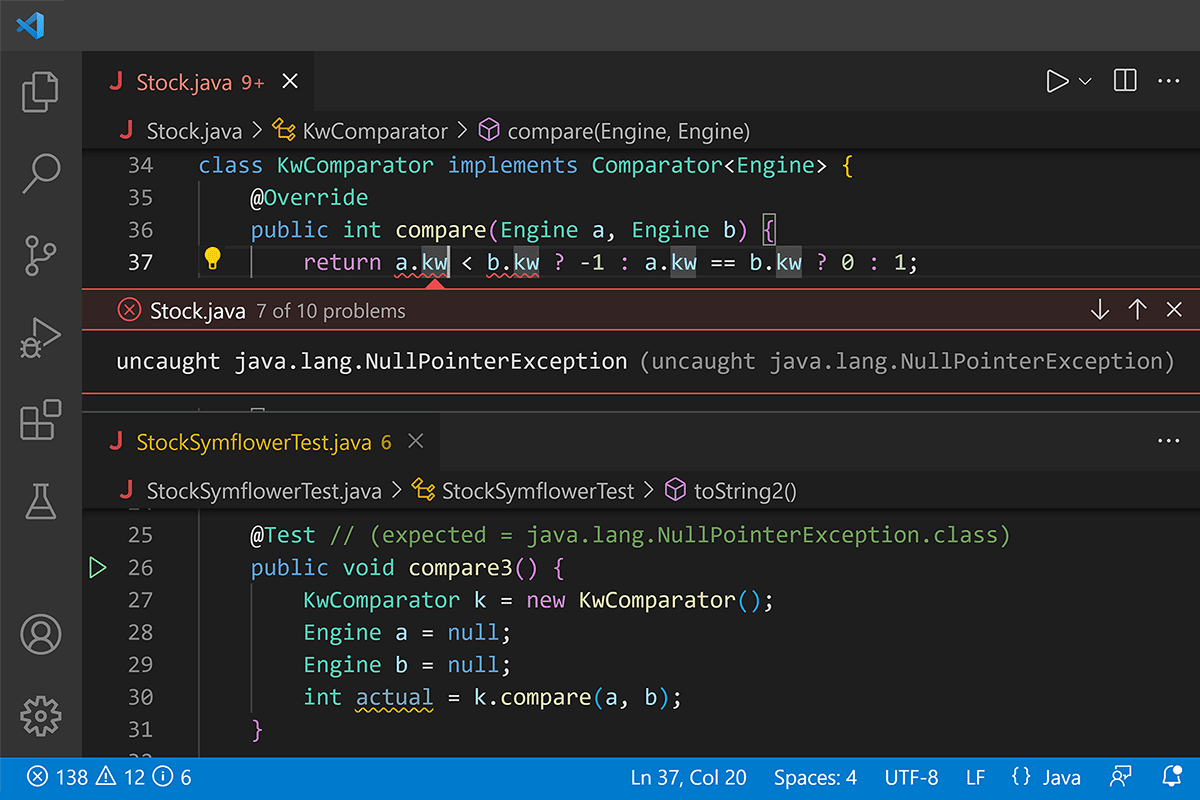
Task: Click 'KwComparator k = new KwComparator();' line
Action: point(539,600)
